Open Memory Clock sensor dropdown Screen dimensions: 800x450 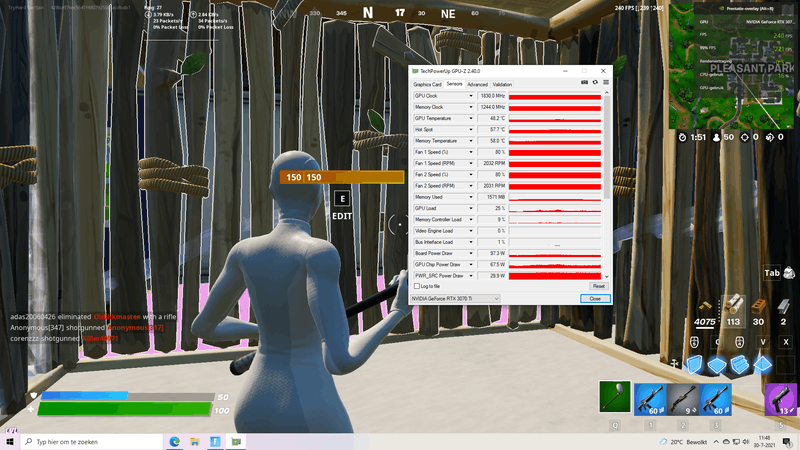point(470,107)
